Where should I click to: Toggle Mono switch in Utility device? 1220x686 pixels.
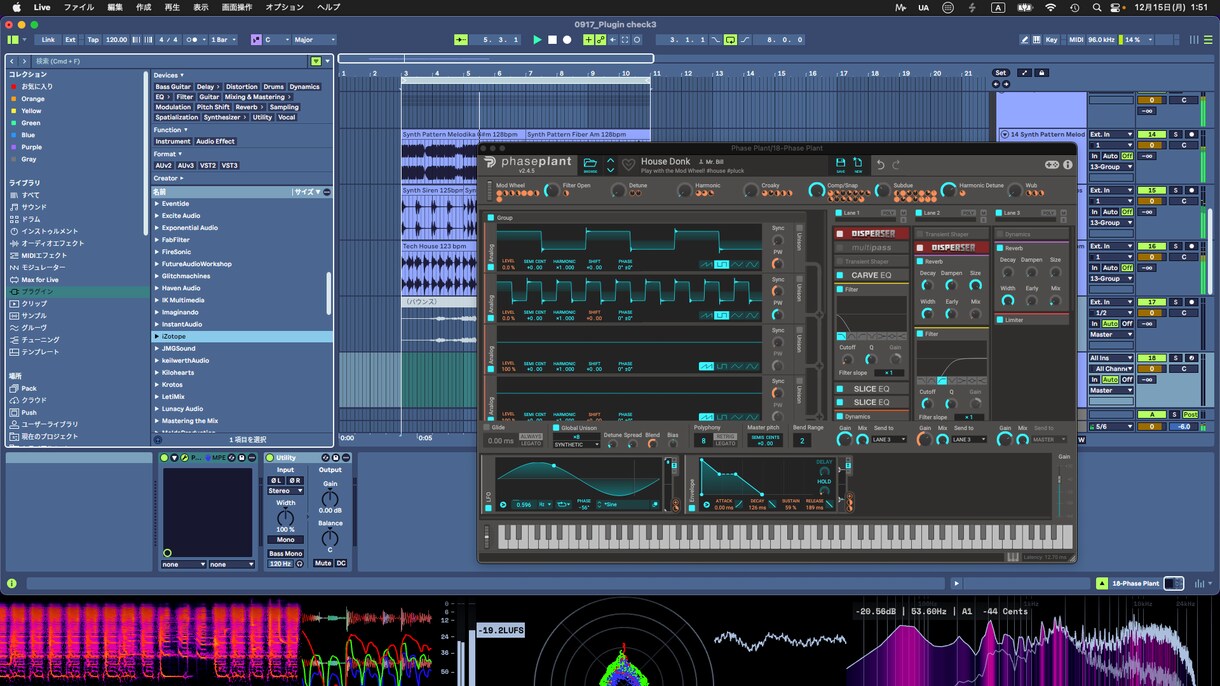pyautogui.click(x=285, y=539)
